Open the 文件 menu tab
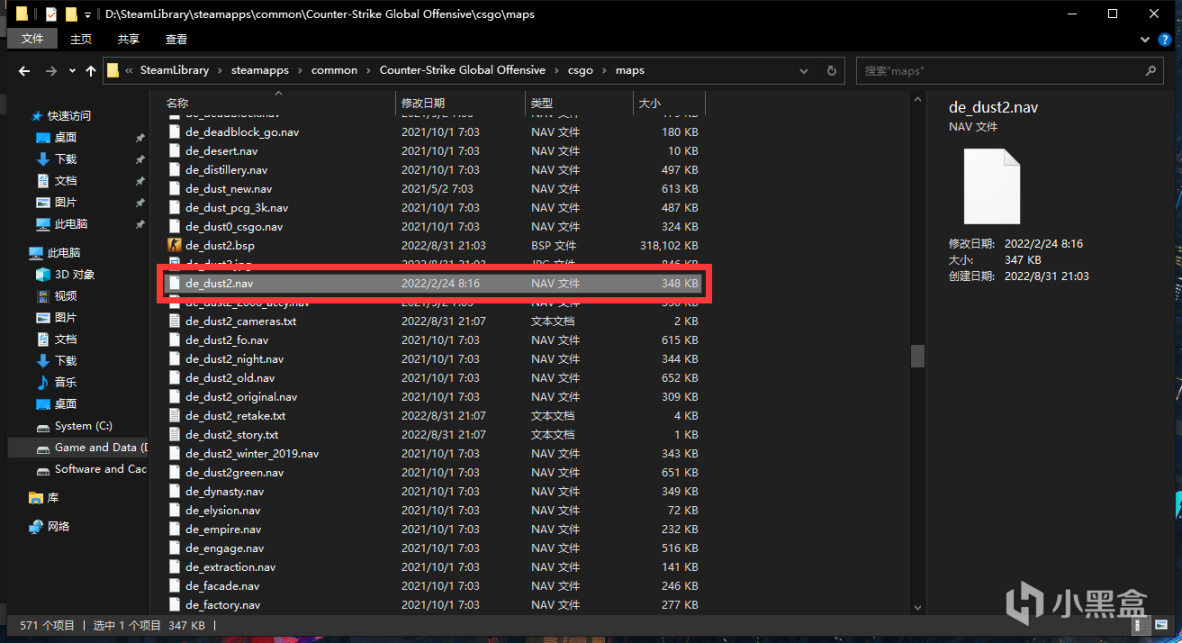 [x=32, y=39]
